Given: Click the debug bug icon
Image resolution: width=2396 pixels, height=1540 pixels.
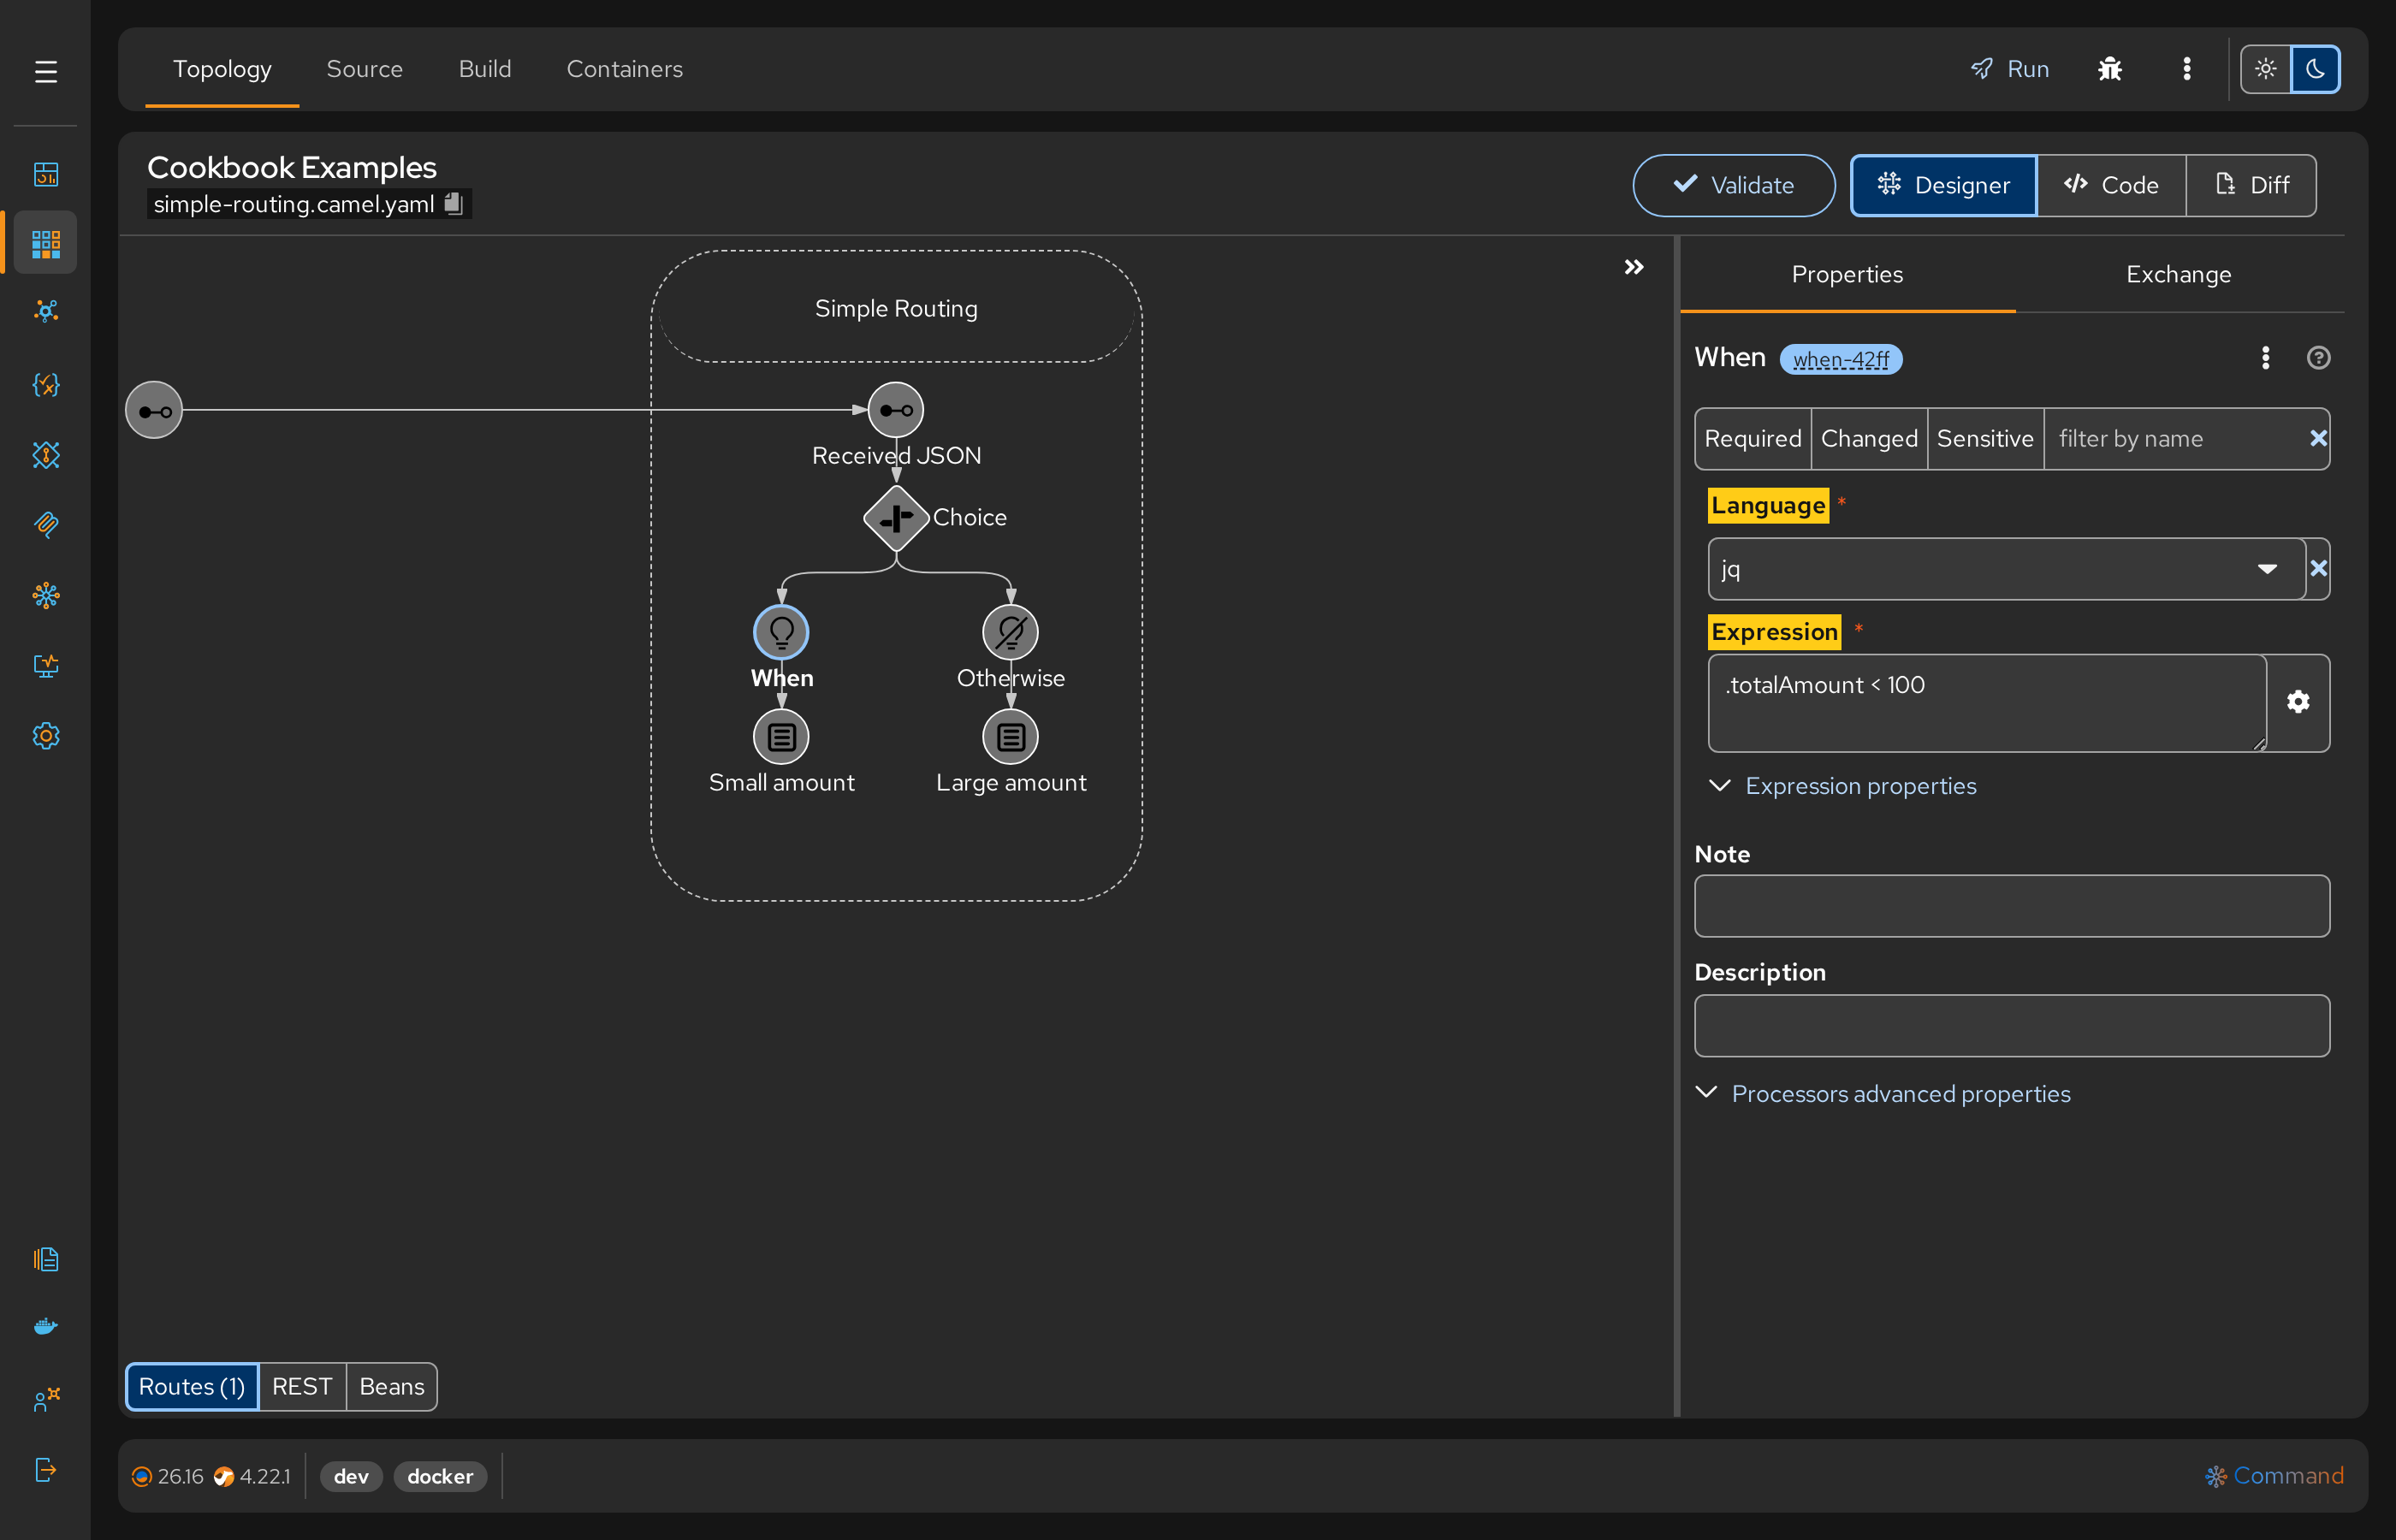Looking at the screenshot, I should pyautogui.click(x=2110, y=69).
